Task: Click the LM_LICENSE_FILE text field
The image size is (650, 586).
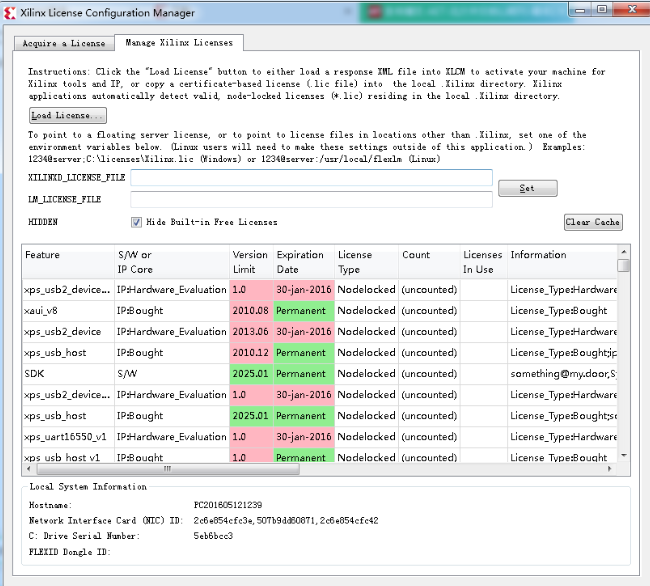Action: [311, 200]
